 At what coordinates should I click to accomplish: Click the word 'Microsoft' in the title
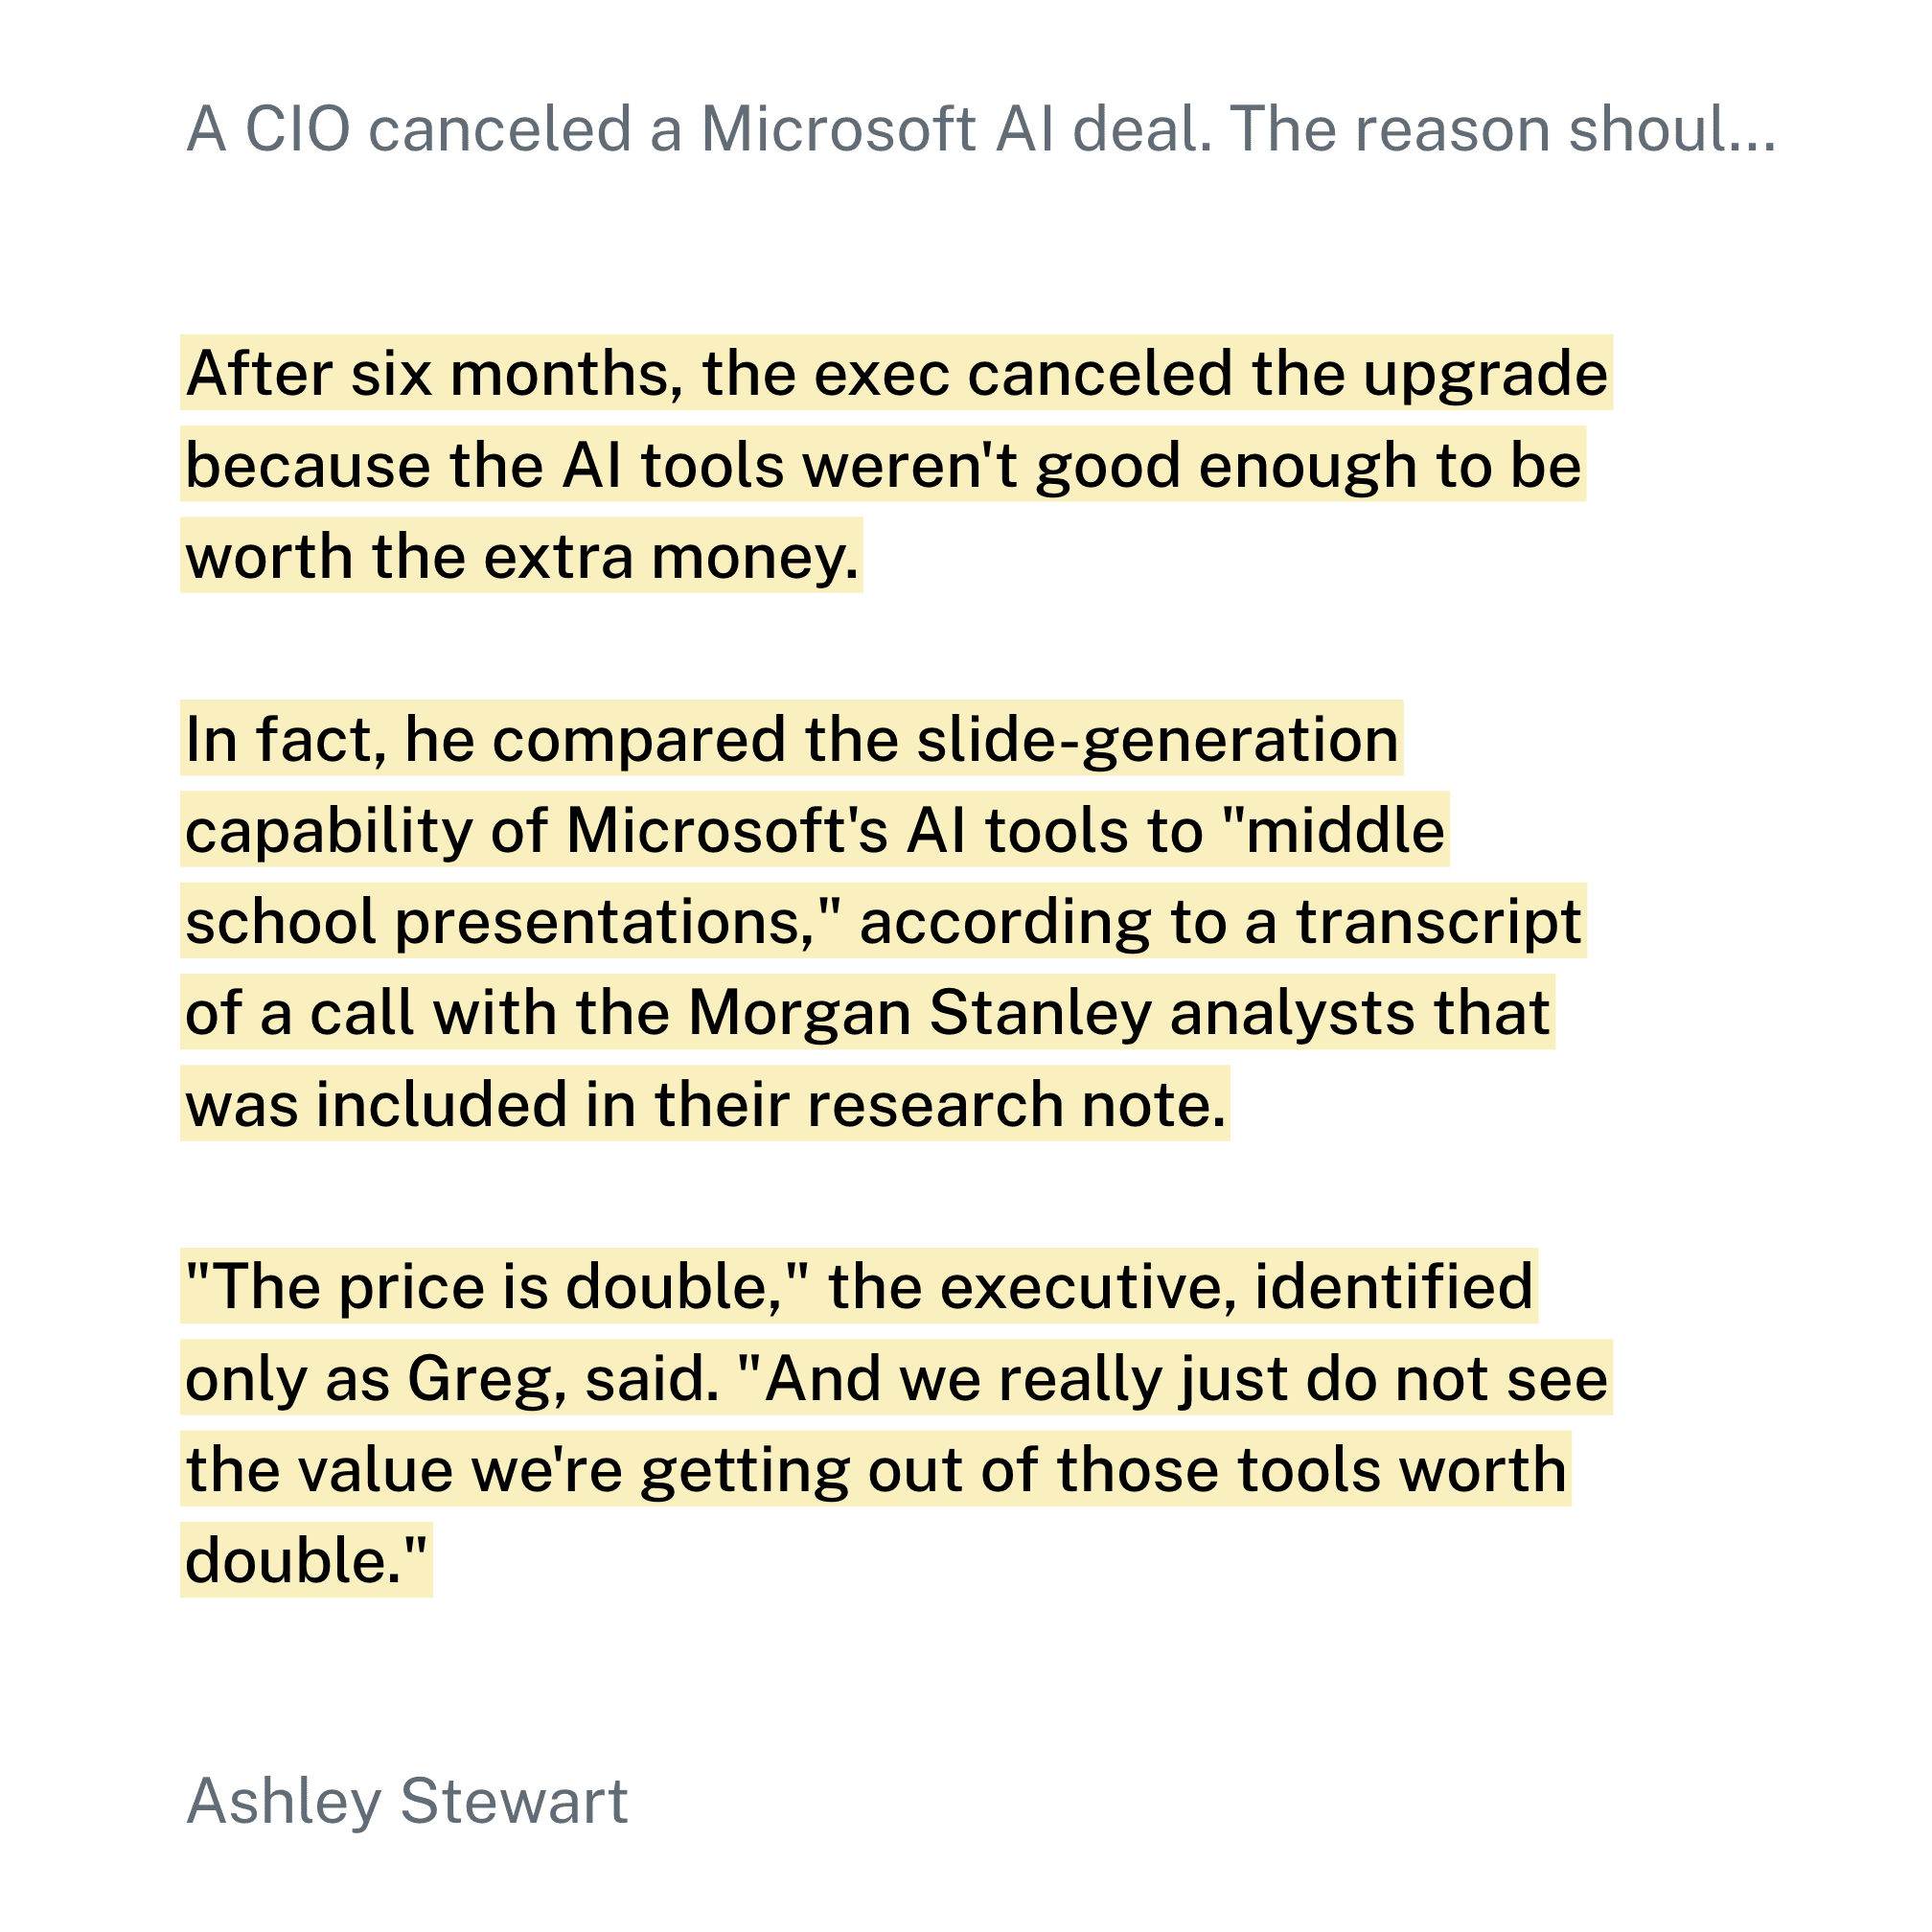[838, 129]
